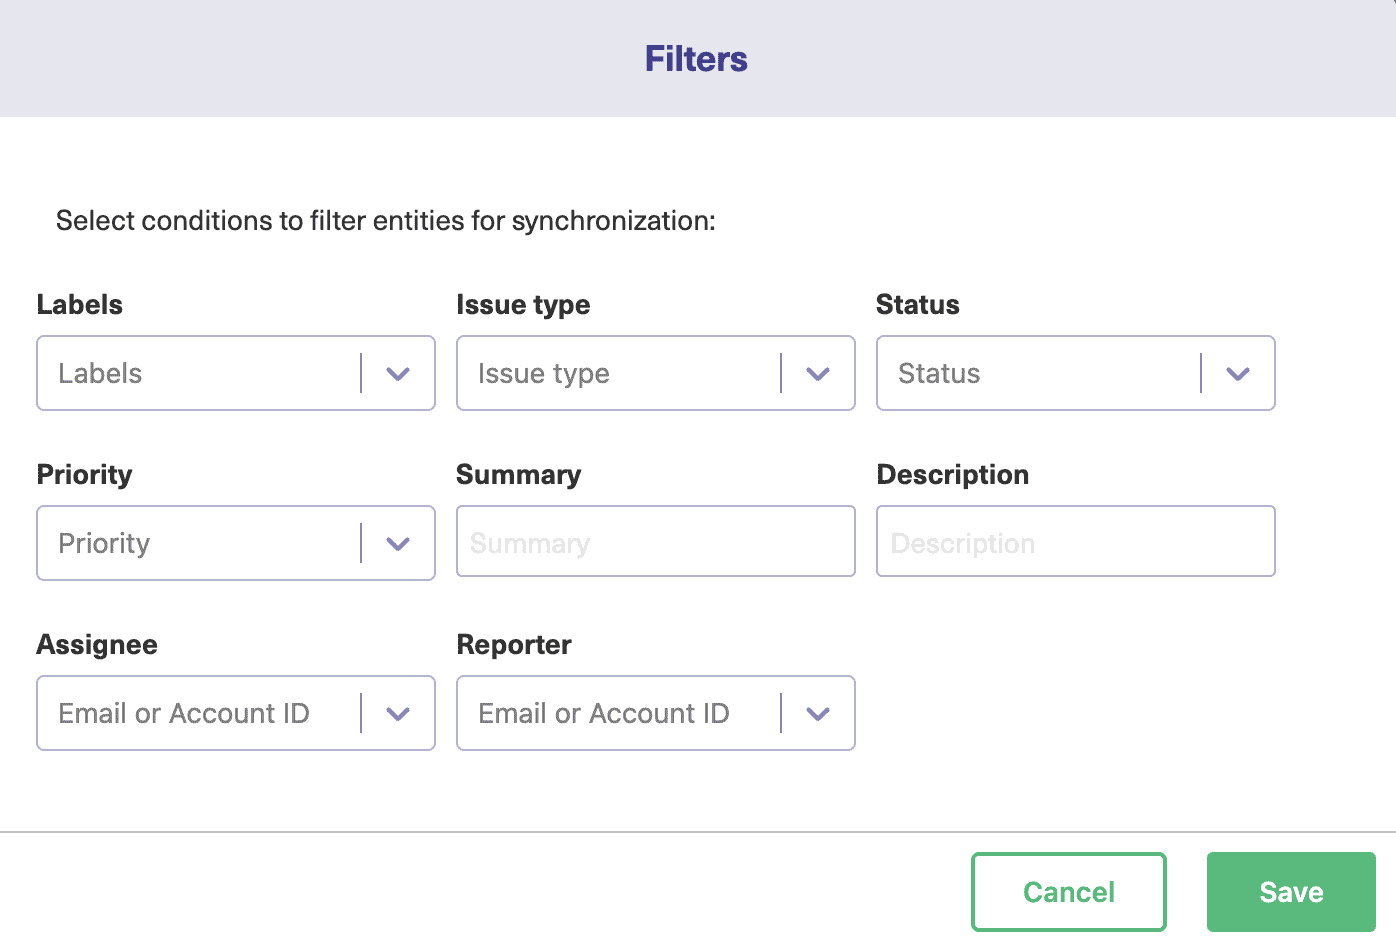This screenshot has height=950, width=1396.
Task: Click the Summary field label heading
Action: pos(518,474)
